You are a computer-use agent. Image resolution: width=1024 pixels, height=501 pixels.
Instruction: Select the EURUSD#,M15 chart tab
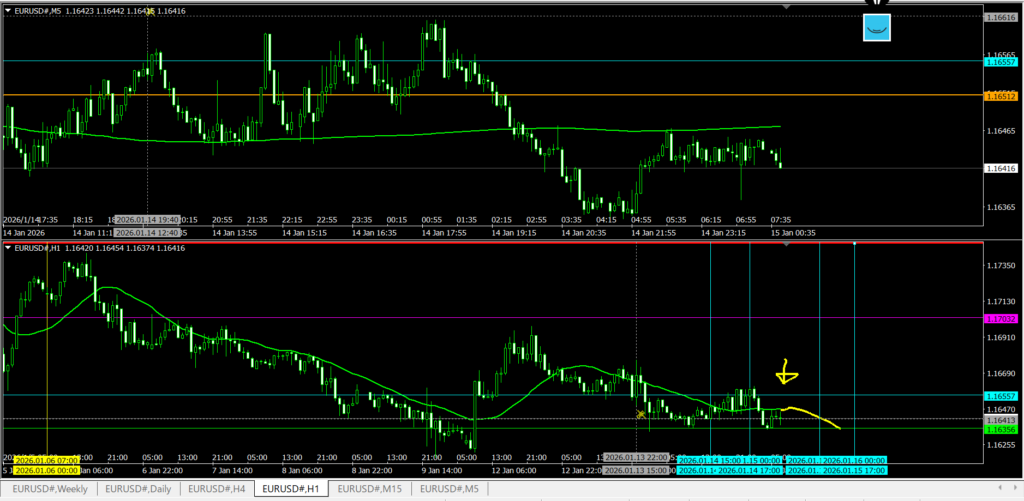pyautogui.click(x=370, y=489)
